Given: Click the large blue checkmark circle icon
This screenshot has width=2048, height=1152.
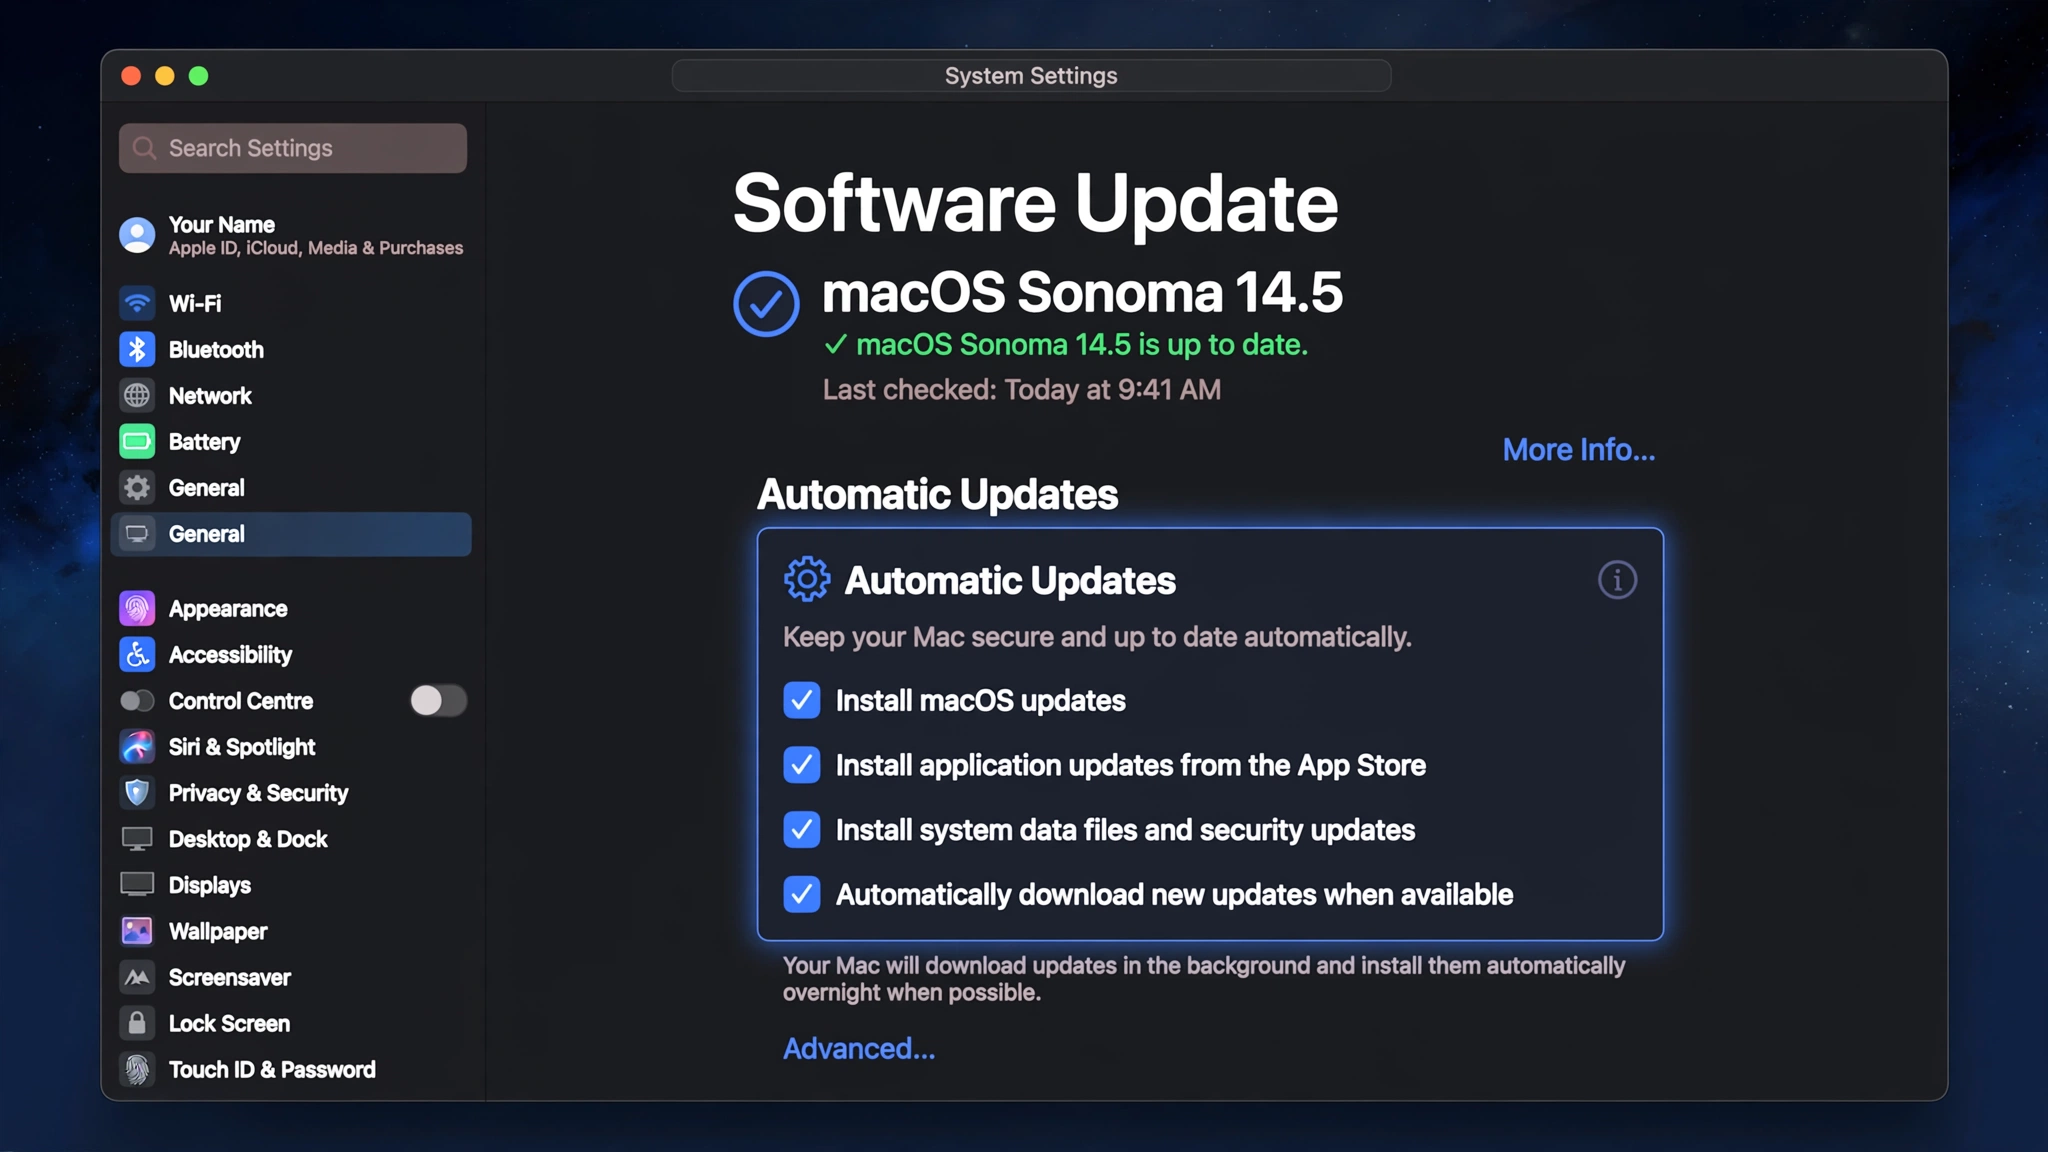Looking at the screenshot, I should (x=766, y=304).
